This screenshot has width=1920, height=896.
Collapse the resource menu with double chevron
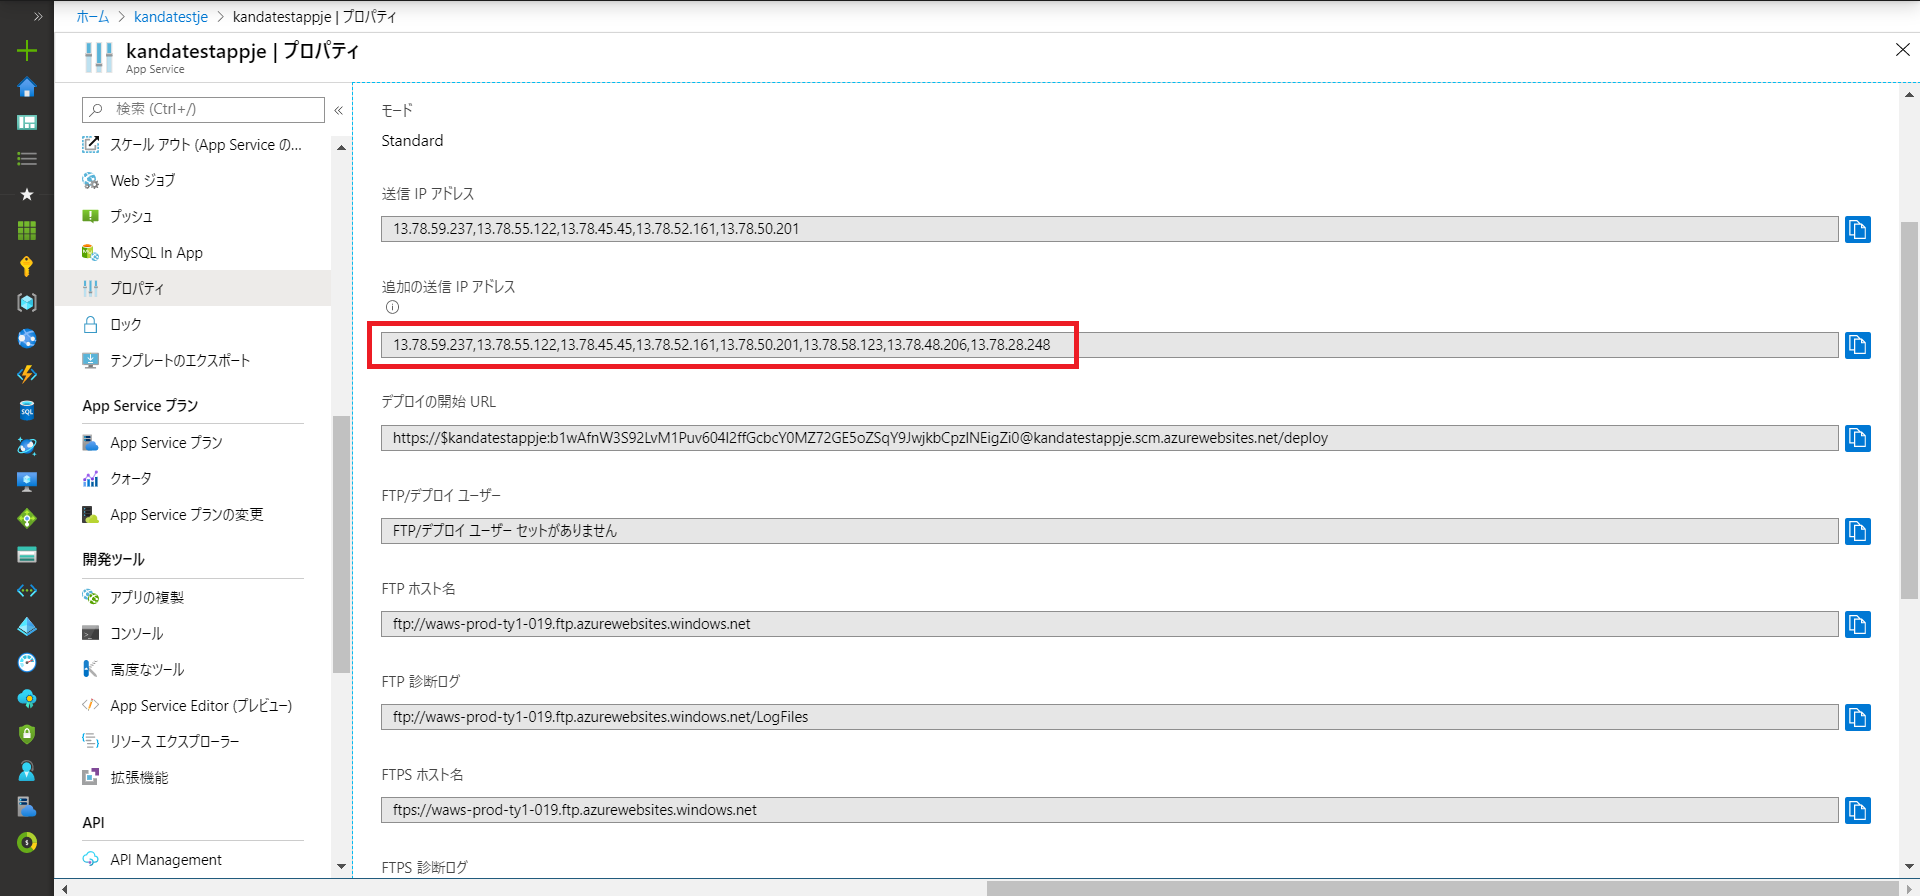[x=339, y=110]
